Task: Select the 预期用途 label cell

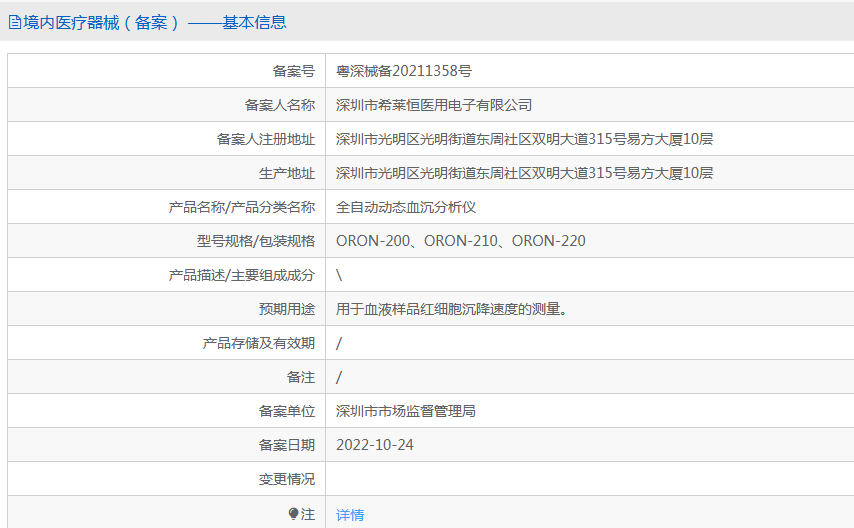Action: [167, 309]
